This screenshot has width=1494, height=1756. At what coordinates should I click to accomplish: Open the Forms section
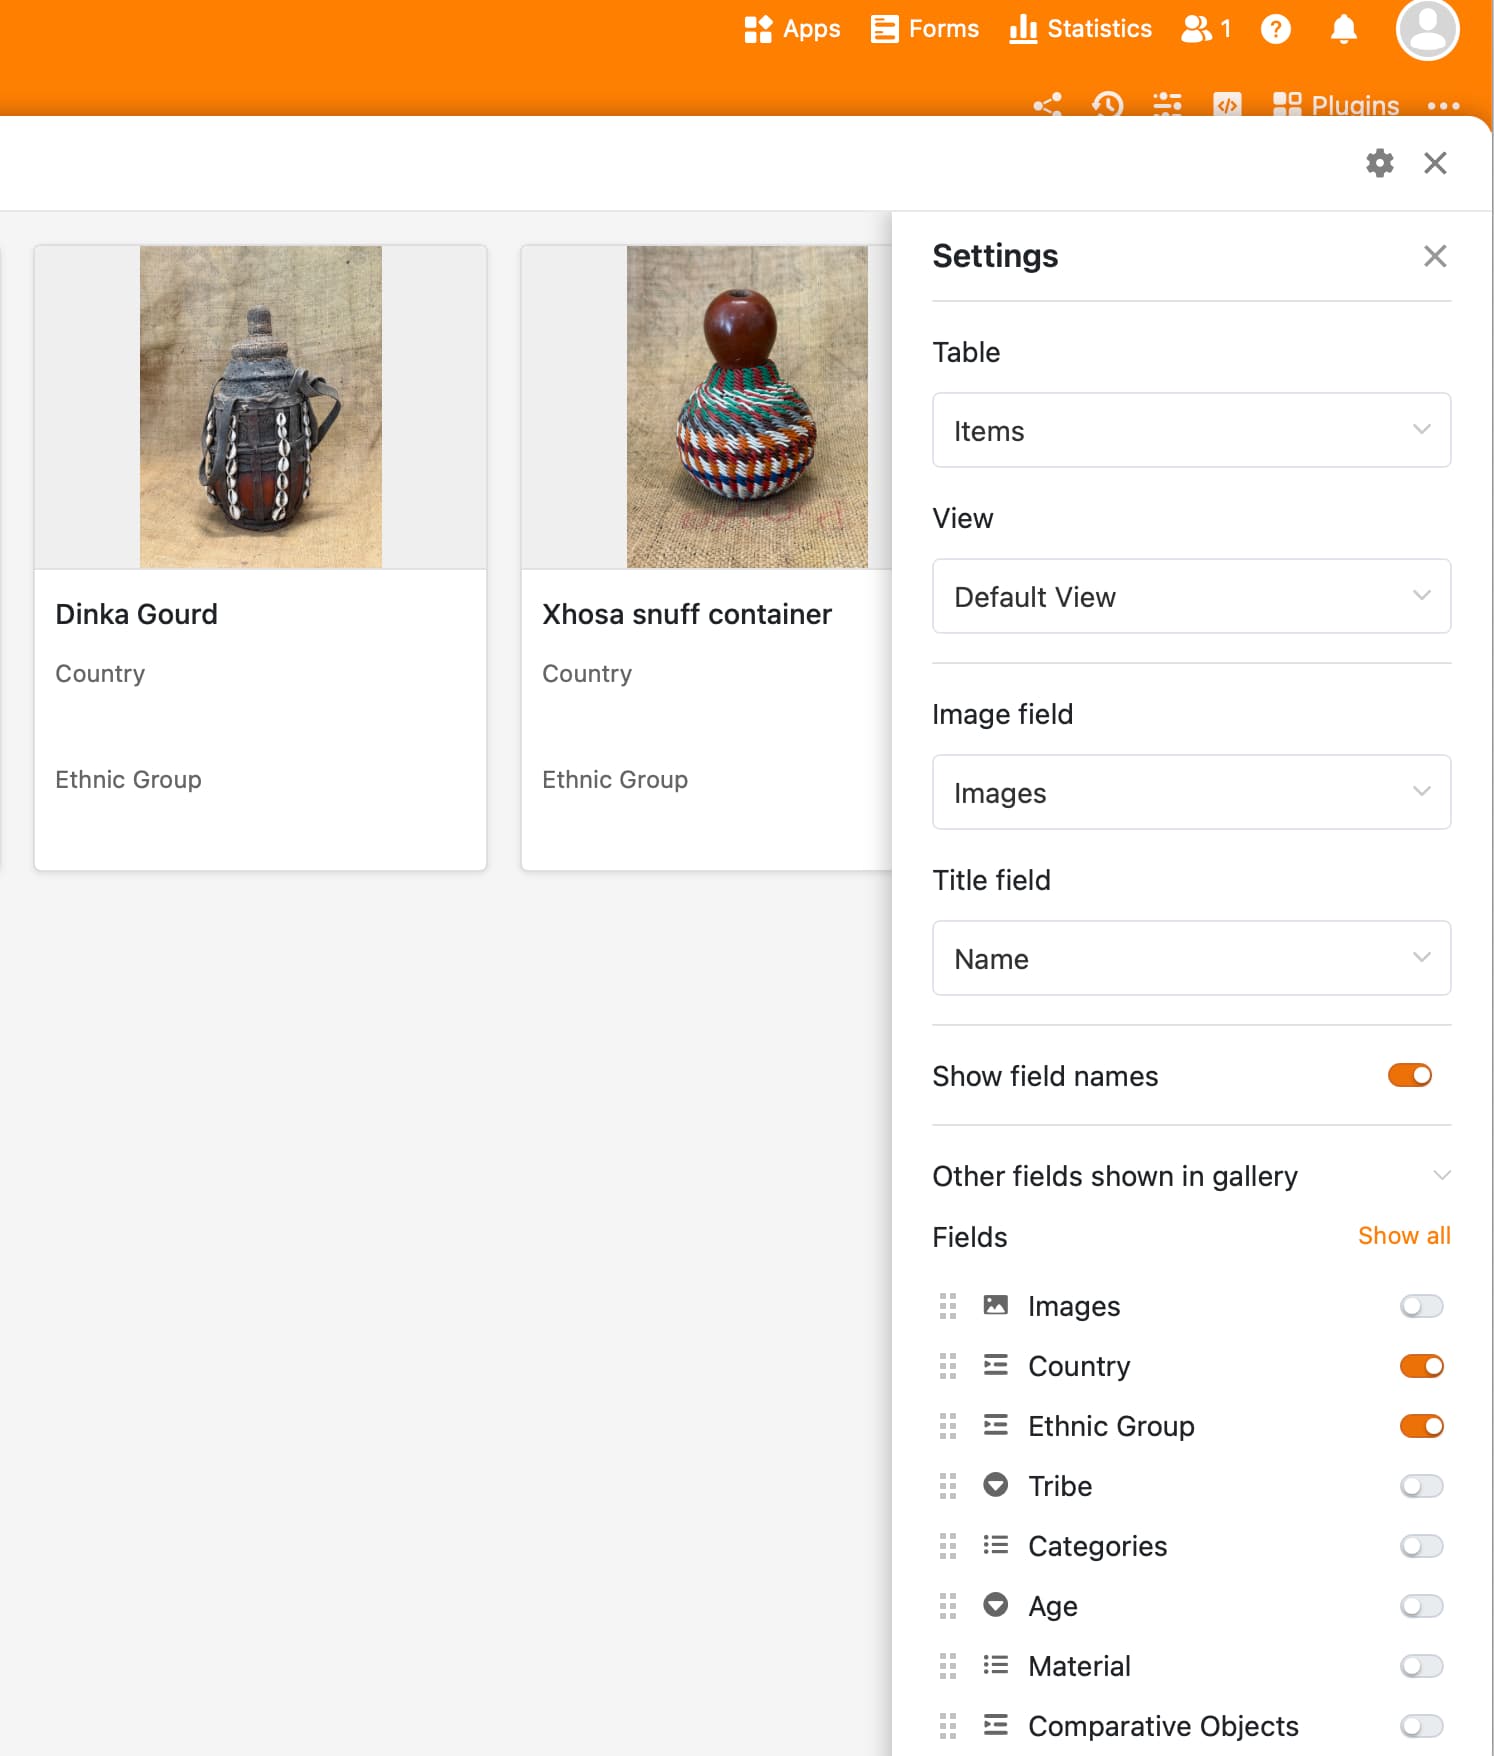click(x=924, y=29)
